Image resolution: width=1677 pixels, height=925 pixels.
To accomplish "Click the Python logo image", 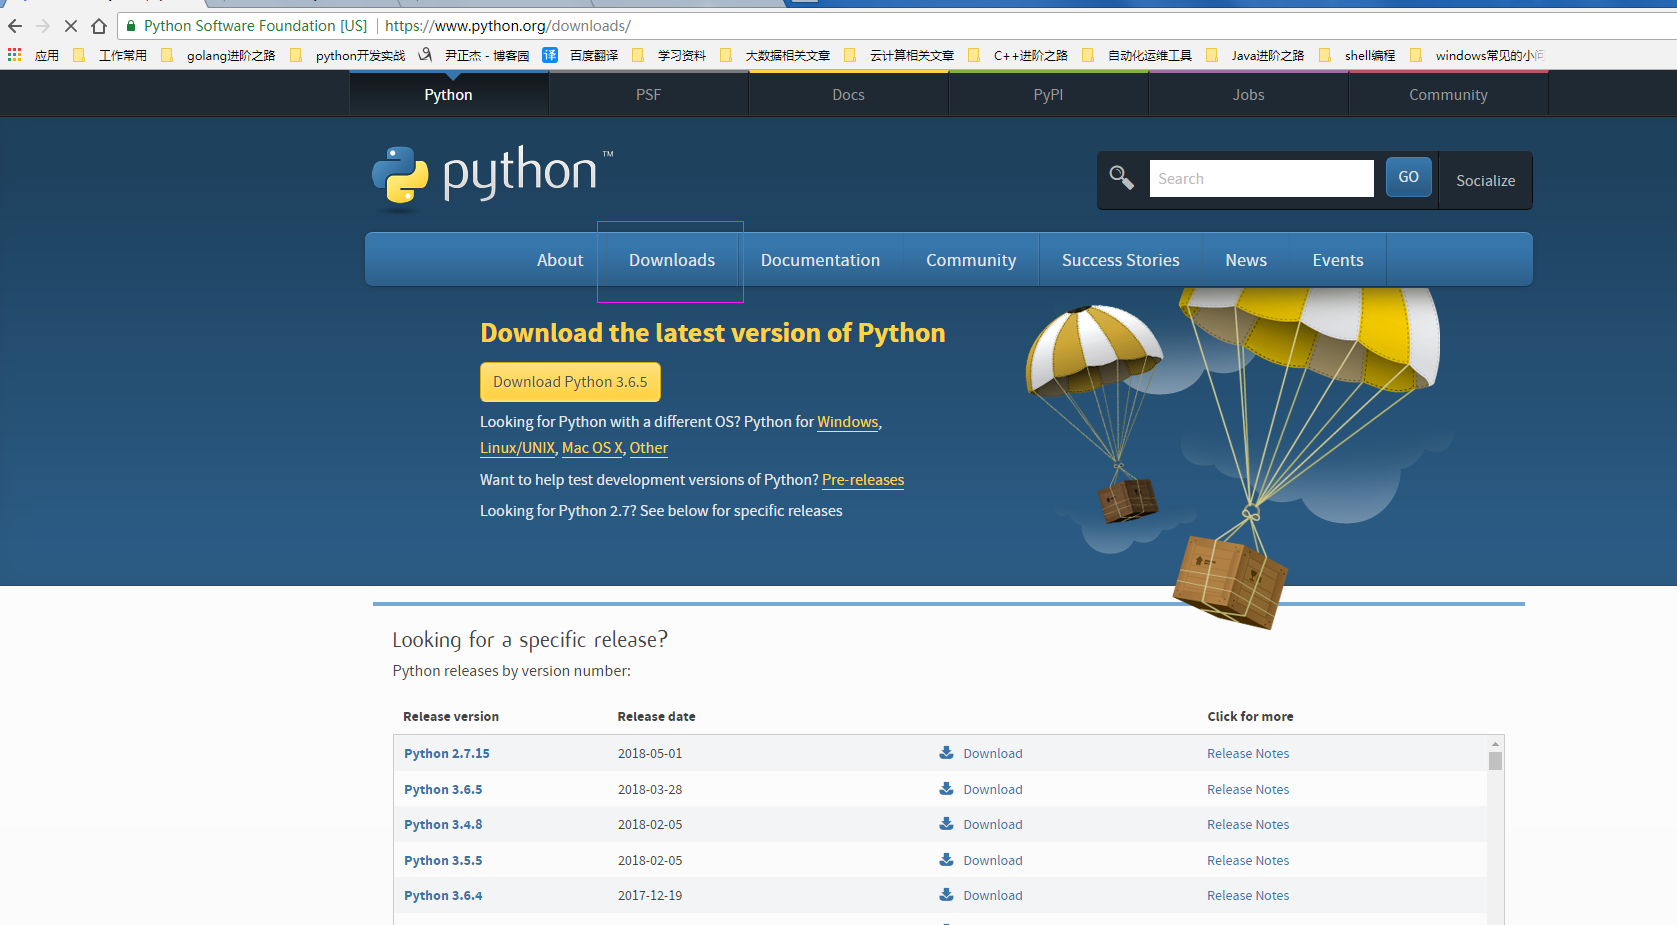I will tap(492, 178).
